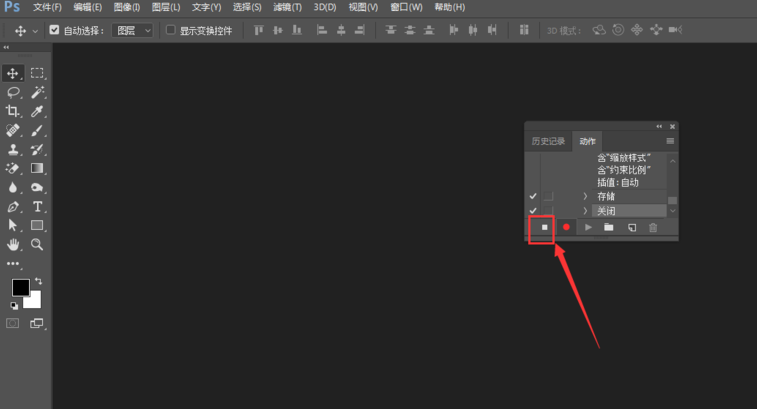757x409 pixels.
Task: Delete the selected action
Action: click(653, 227)
